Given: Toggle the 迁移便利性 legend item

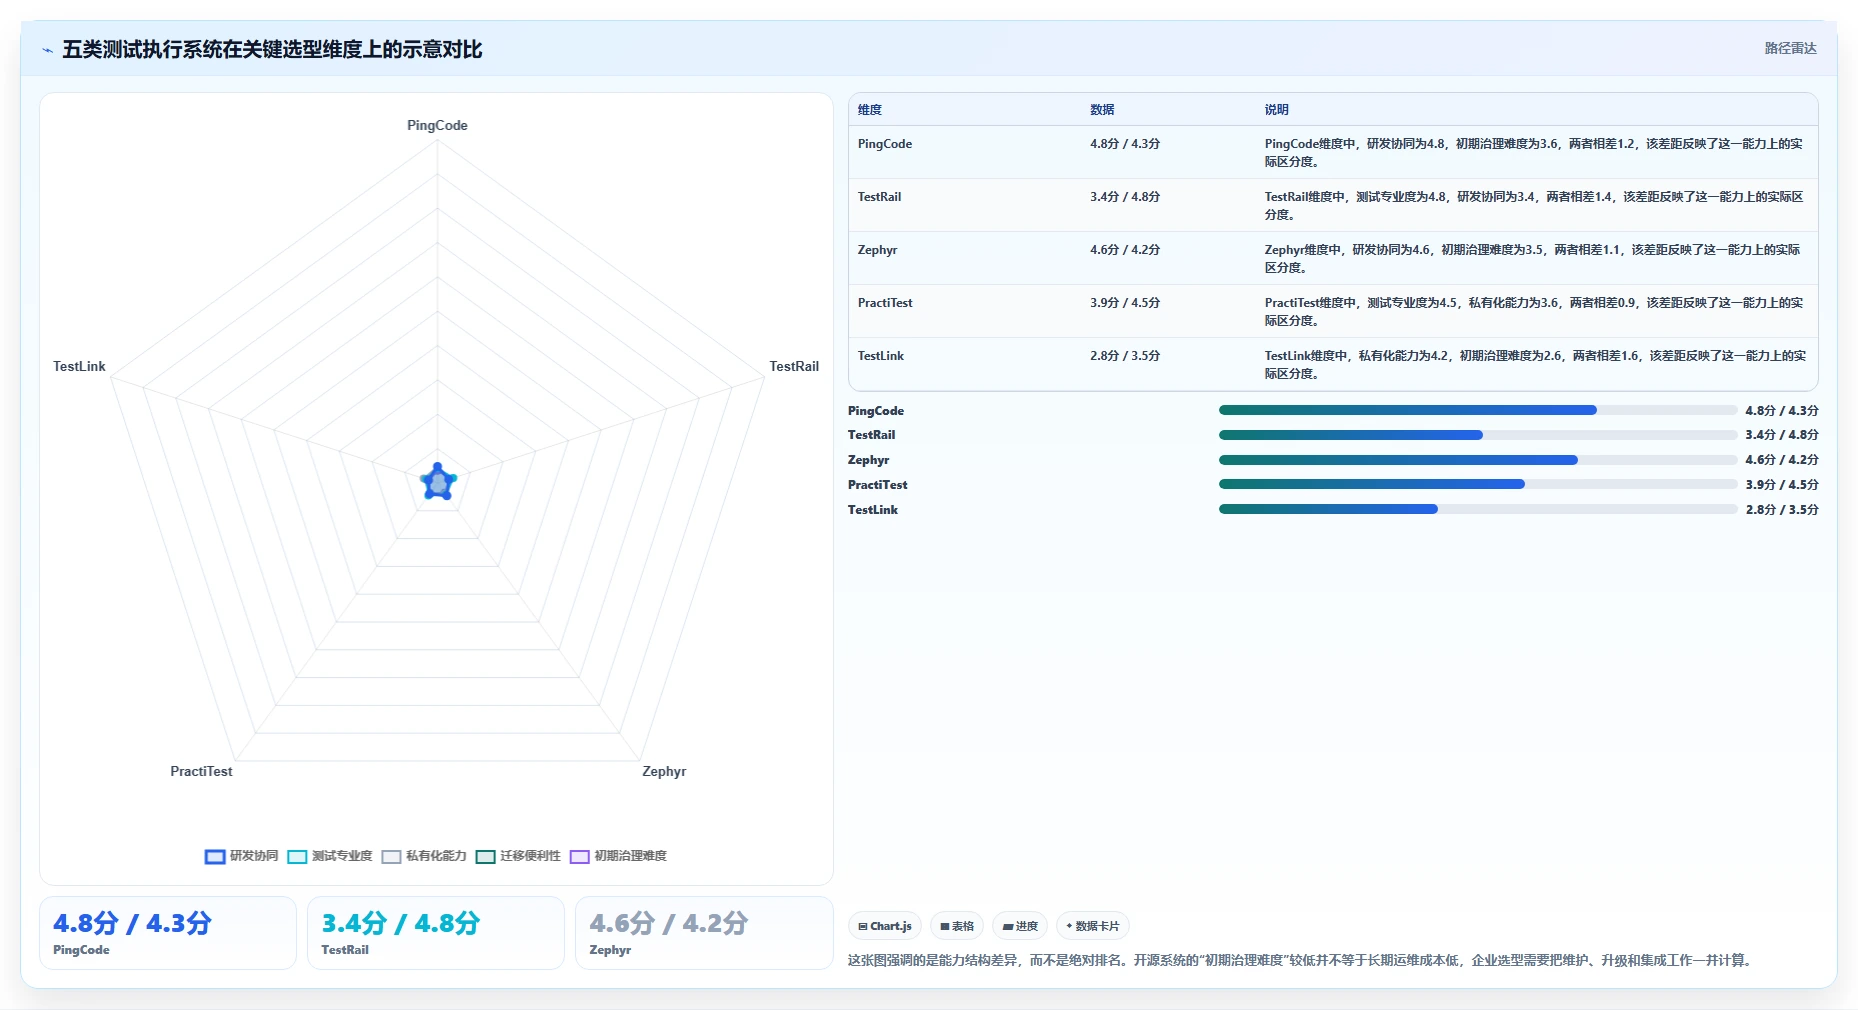Looking at the screenshot, I should coord(518,856).
